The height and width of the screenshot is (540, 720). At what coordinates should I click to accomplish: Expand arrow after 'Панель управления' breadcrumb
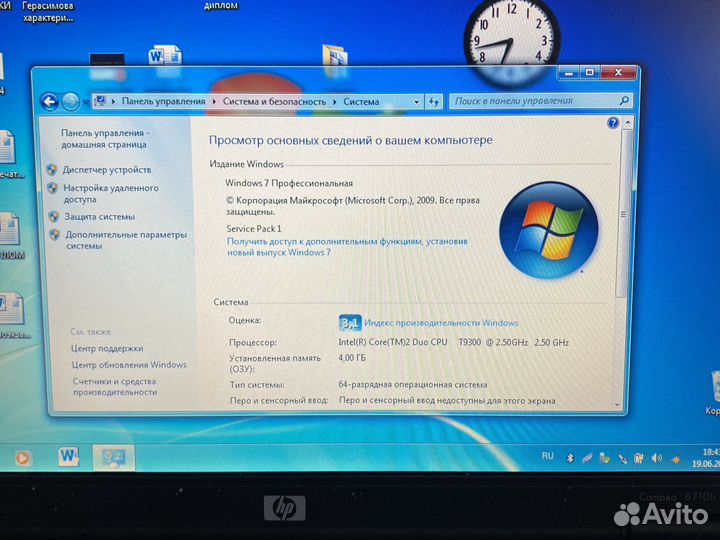(x=214, y=101)
